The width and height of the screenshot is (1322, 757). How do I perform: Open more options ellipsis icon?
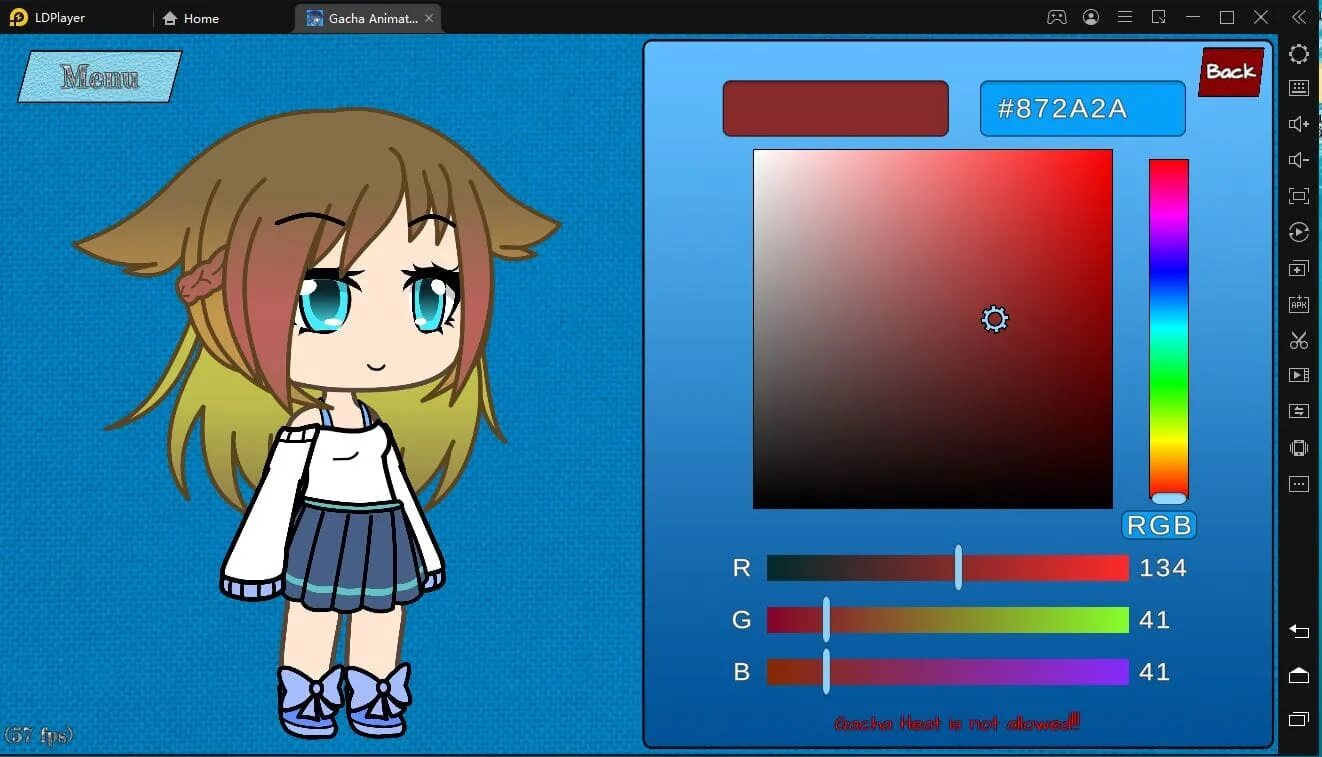coord(1298,484)
